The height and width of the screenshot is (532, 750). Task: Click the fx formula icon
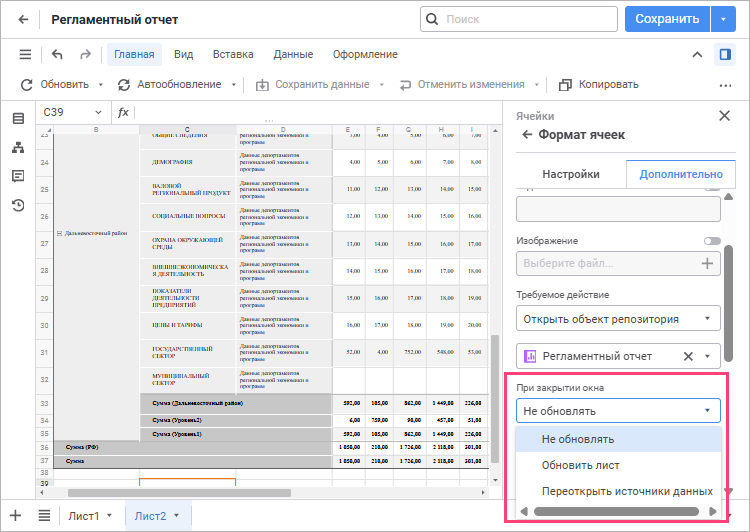(x=123, y=112)
